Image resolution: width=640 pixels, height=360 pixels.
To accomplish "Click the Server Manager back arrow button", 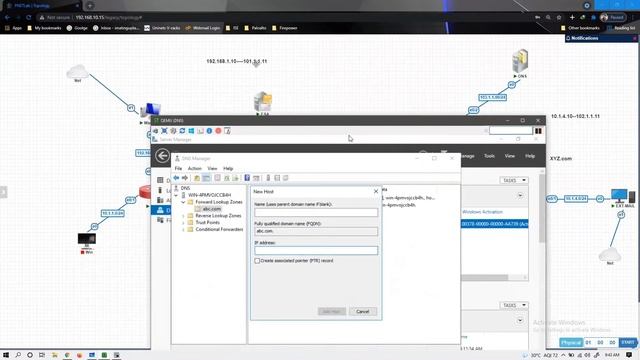I will click(162, 156).
